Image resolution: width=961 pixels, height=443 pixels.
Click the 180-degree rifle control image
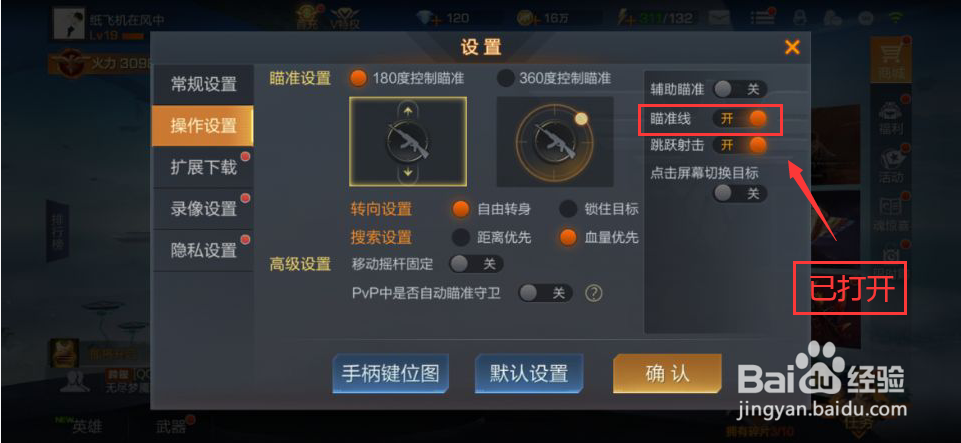(408, 141)
